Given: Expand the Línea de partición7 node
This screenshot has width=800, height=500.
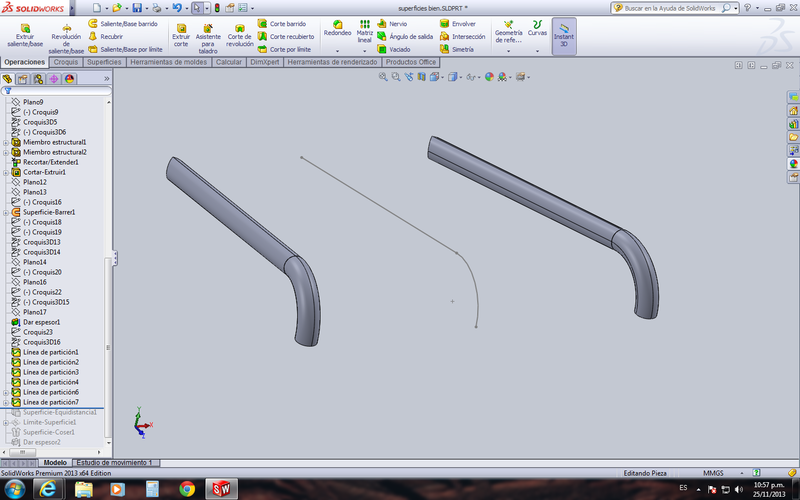Looking at the screenshot, I should [6, 402].
